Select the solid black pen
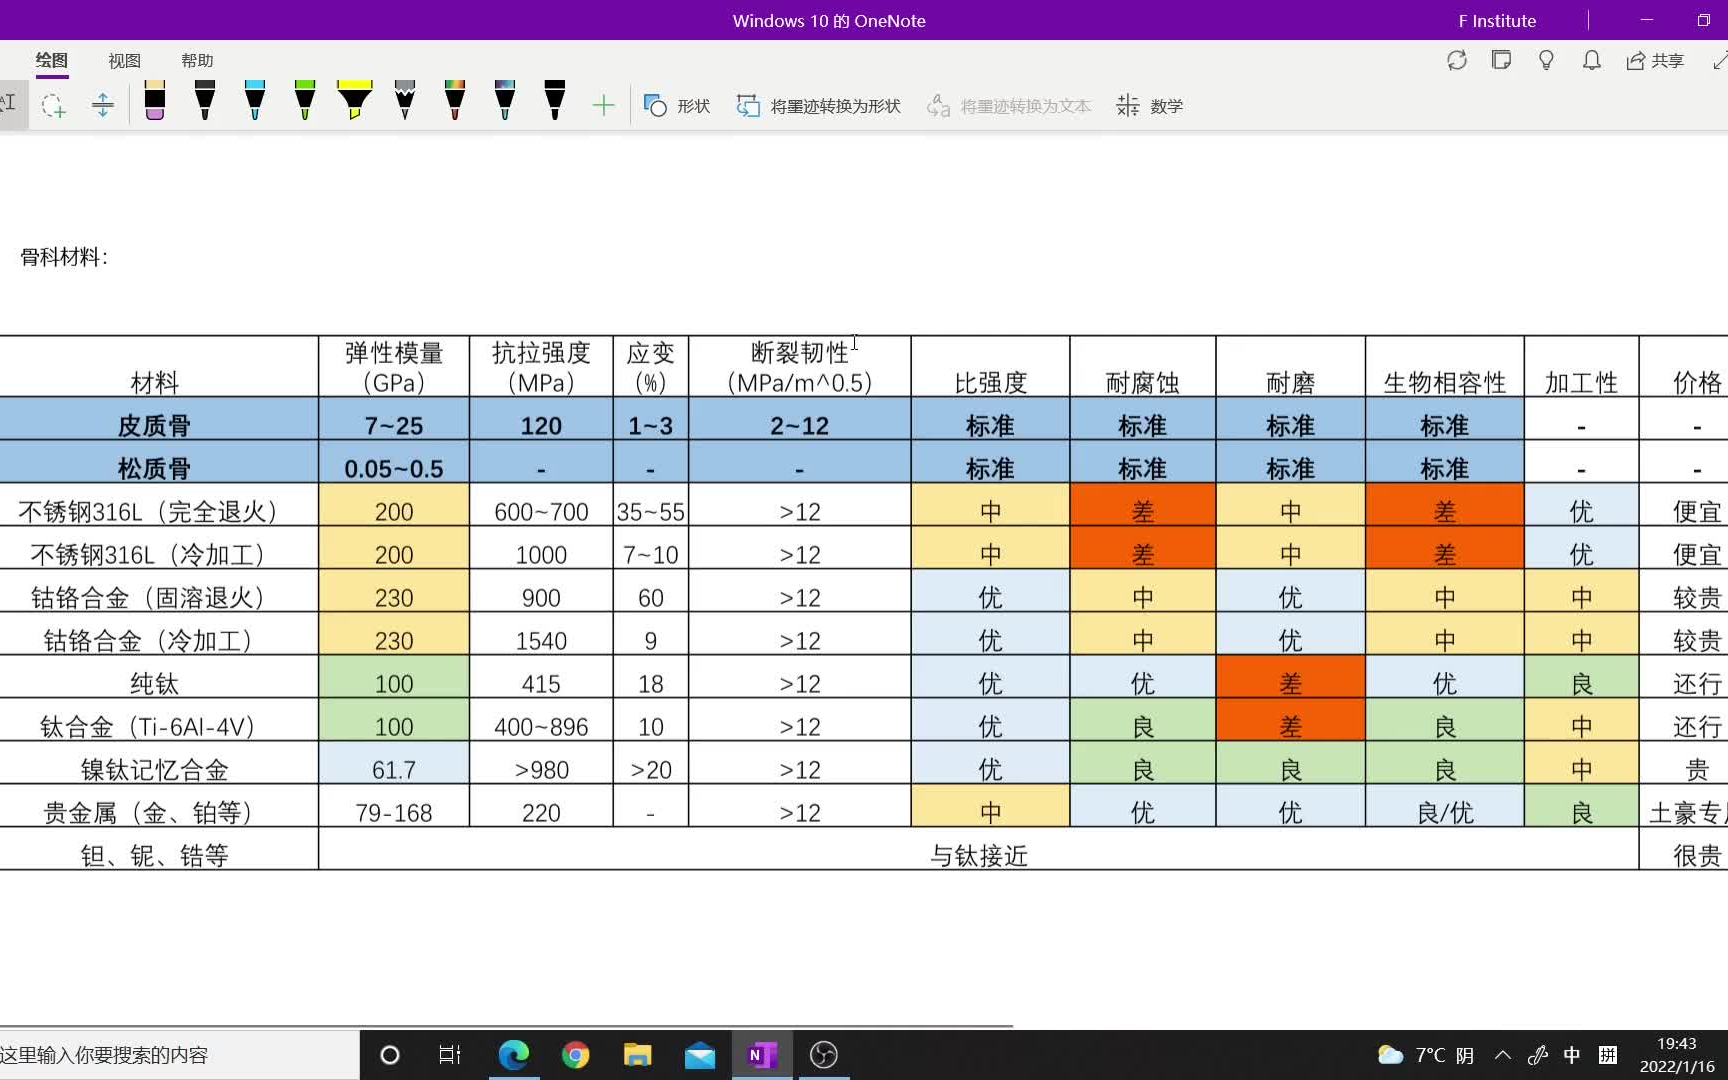The image size is (1728, 1080). coord(555,100)
